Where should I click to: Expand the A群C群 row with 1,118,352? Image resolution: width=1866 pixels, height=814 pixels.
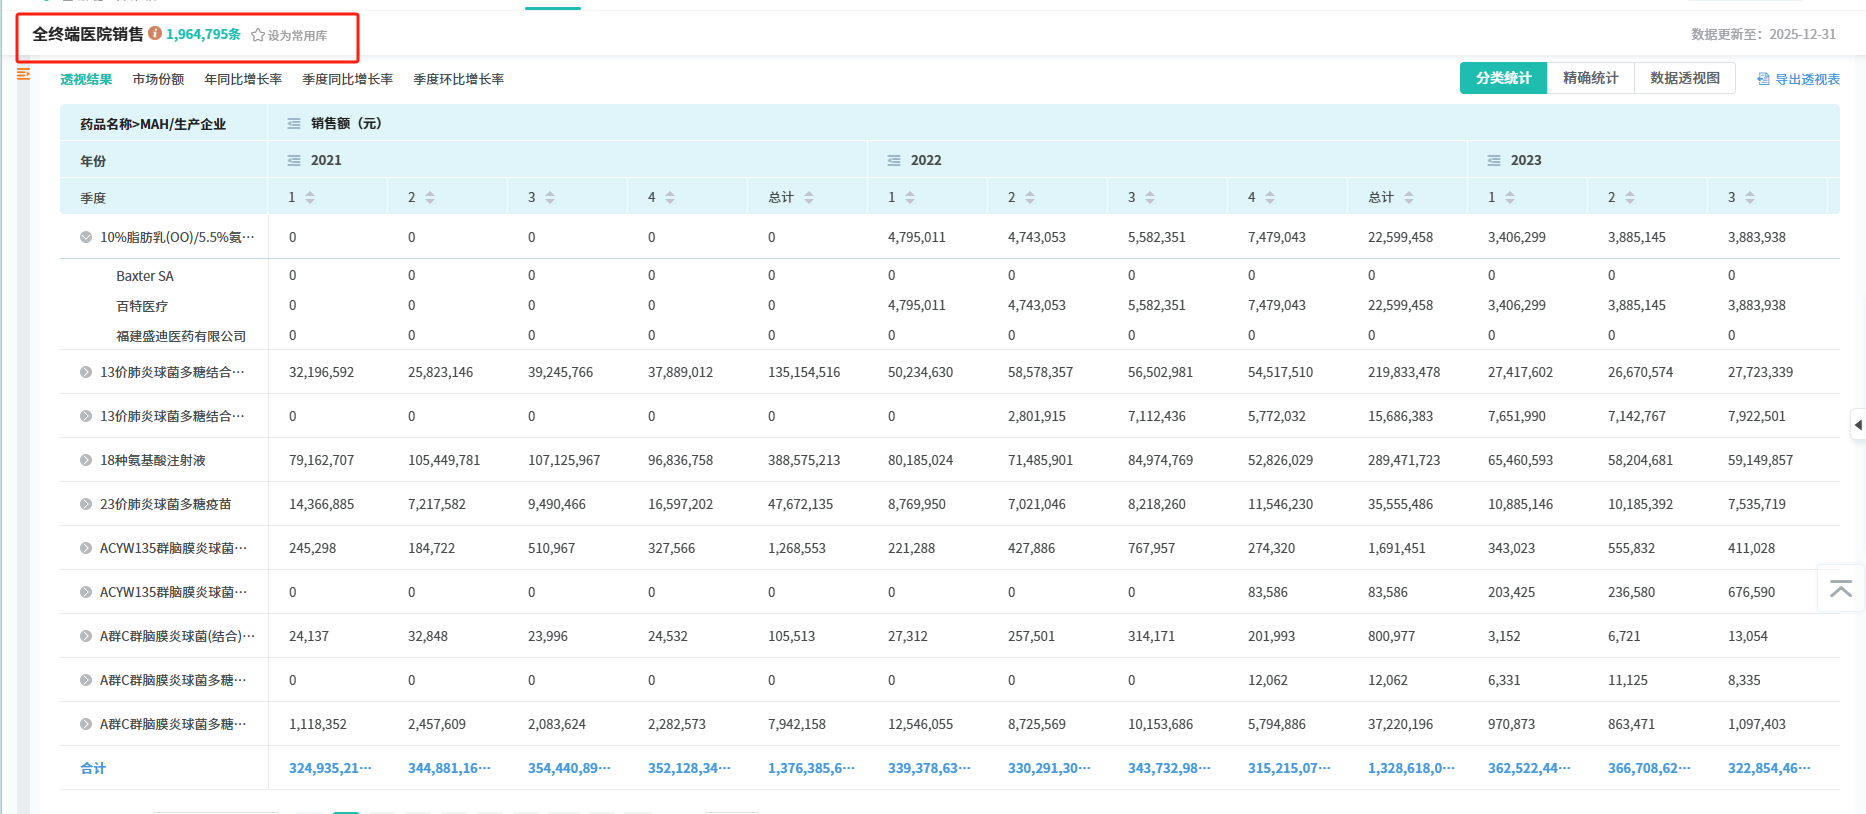pos(86,724)
